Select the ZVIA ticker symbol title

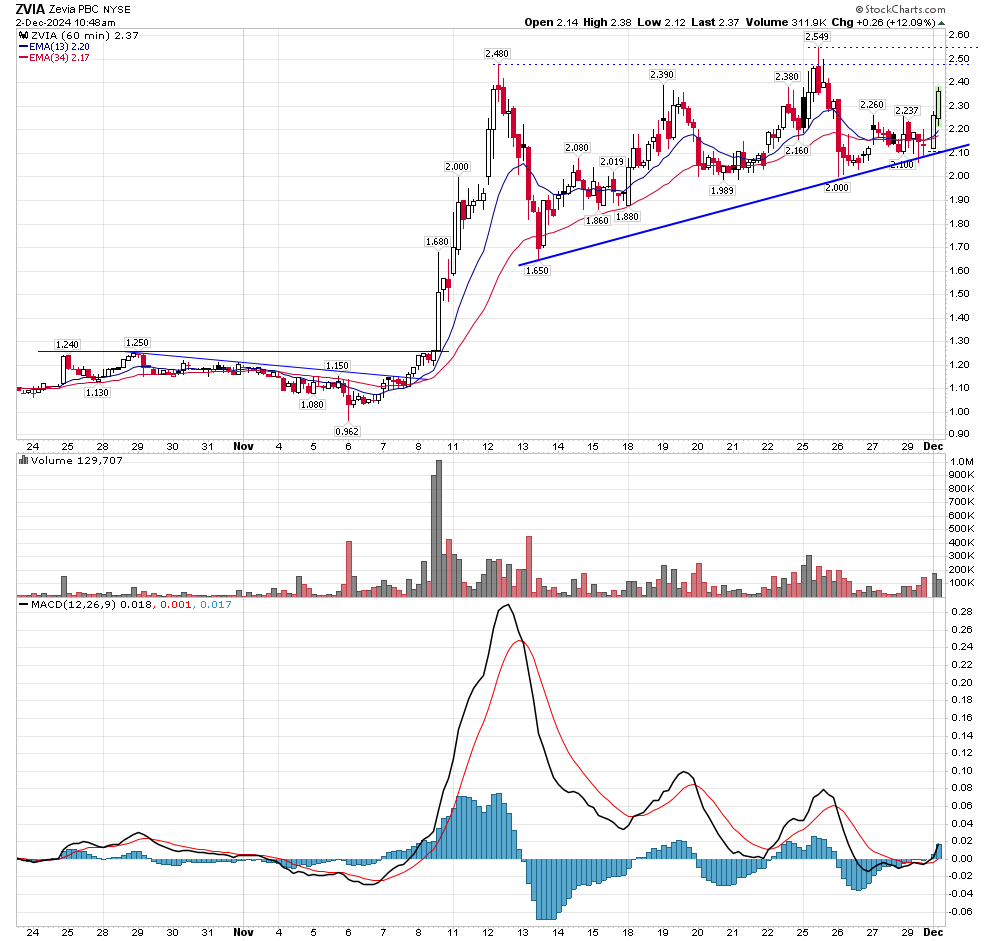click(x=30, y=8)
